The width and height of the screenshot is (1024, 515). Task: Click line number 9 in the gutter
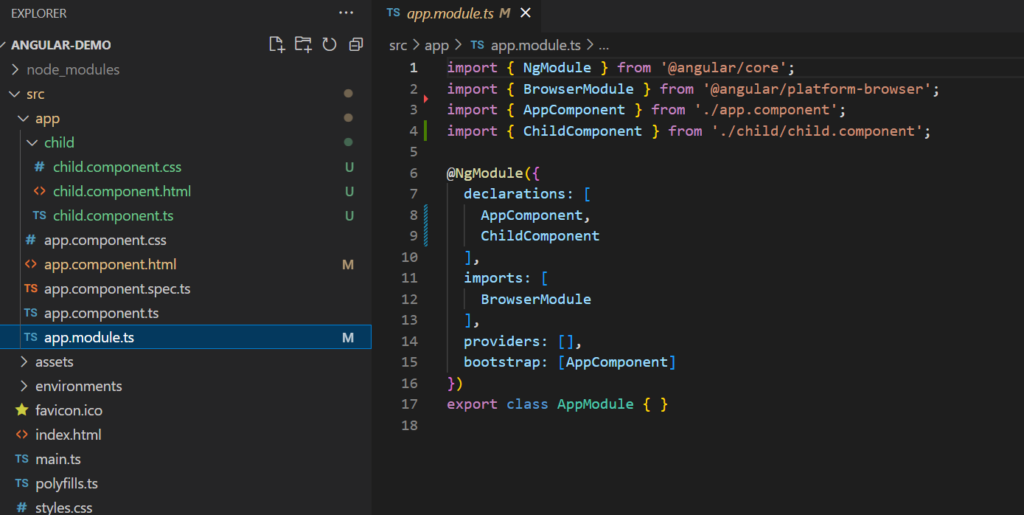[x=413, y=236]
